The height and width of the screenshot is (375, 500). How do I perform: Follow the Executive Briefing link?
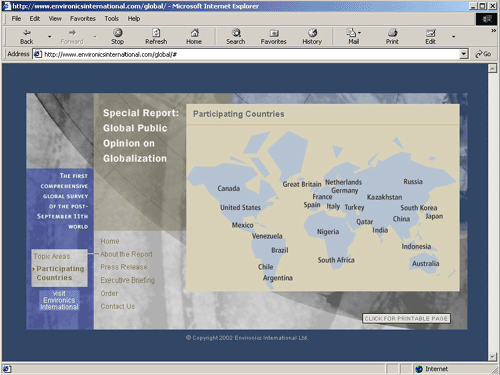tap(128, 280)
